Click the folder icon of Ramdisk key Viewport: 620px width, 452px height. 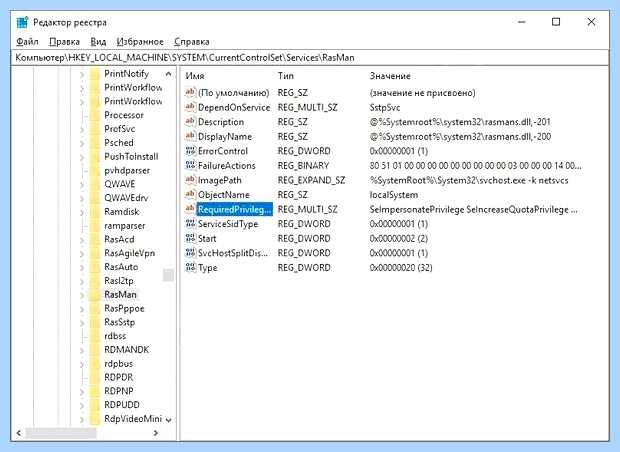point(94,212)
